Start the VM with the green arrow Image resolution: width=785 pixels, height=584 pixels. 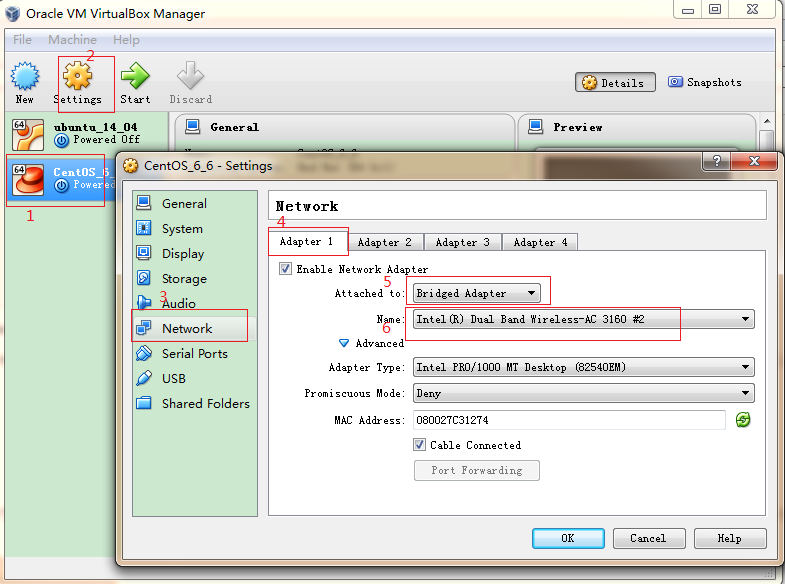(135, 76)
